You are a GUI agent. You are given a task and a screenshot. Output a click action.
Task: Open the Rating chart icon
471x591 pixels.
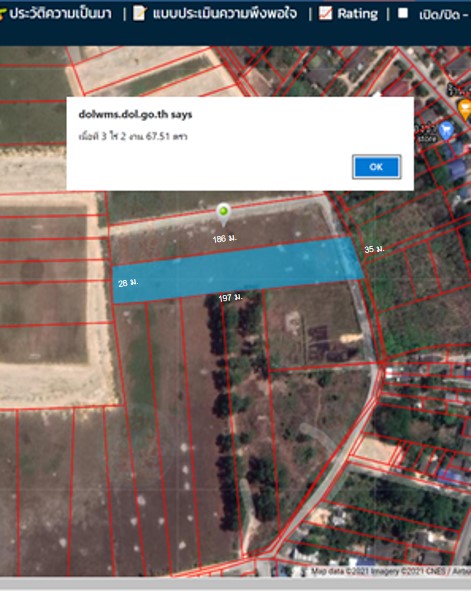[x=325, y=13]
